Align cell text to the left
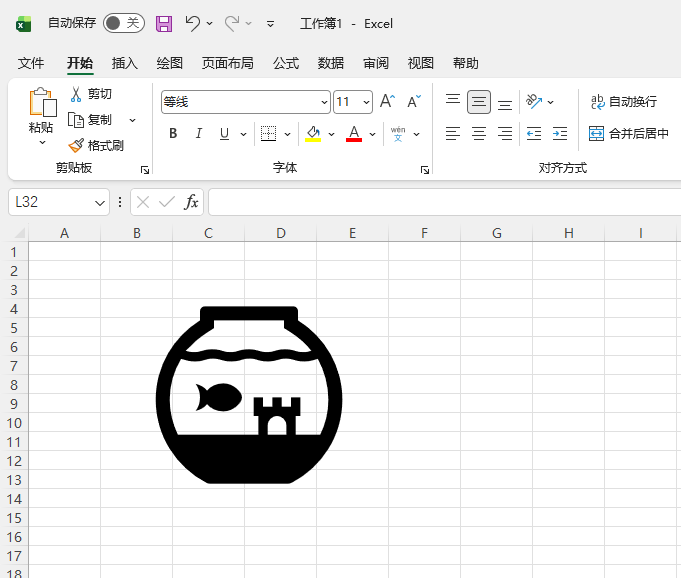This screenshot has width=681, height=578. (x=453, y=134)
